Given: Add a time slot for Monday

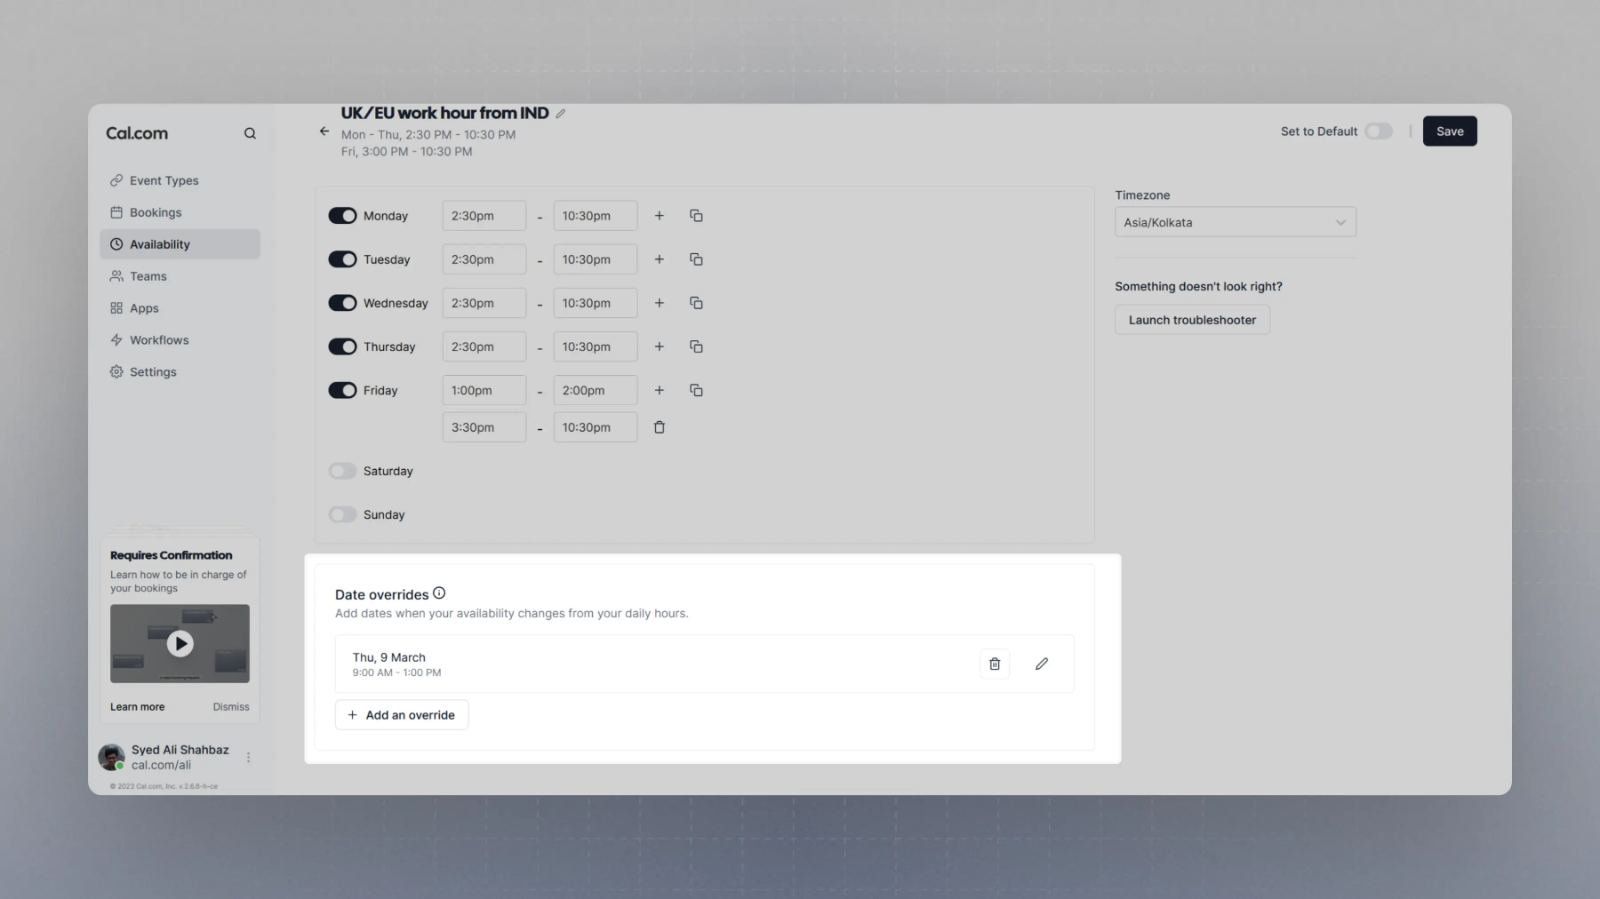Looking at the screenshot, I should pyautogui.click(x=659, y=216).
